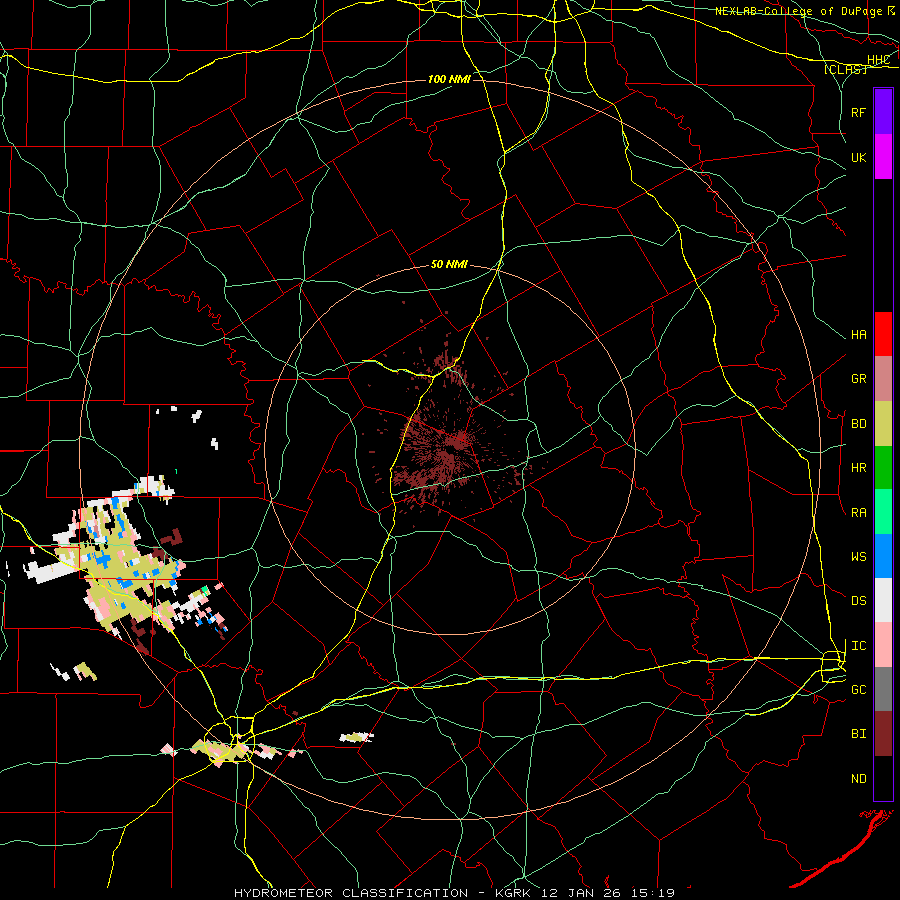This screenshot has width=900, height=900.
Task: Click the BD legend label
Action: coord(859,424)
